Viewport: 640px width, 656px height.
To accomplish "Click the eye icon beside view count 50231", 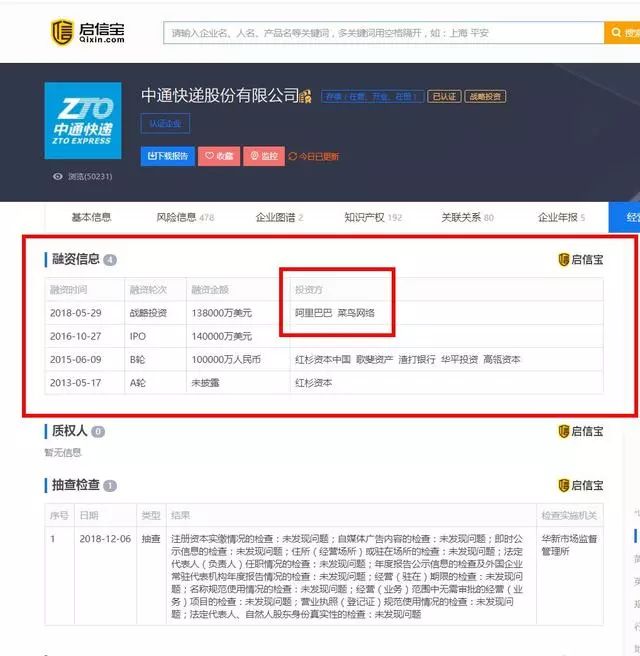I will [x=57, y=177].
